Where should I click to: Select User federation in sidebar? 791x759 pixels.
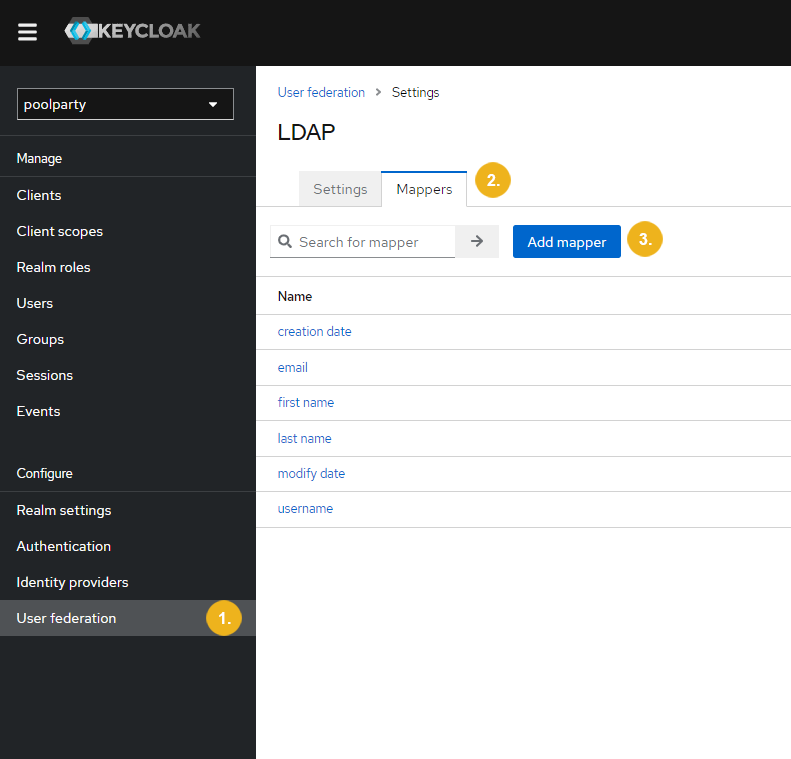[x=66, y=618]
